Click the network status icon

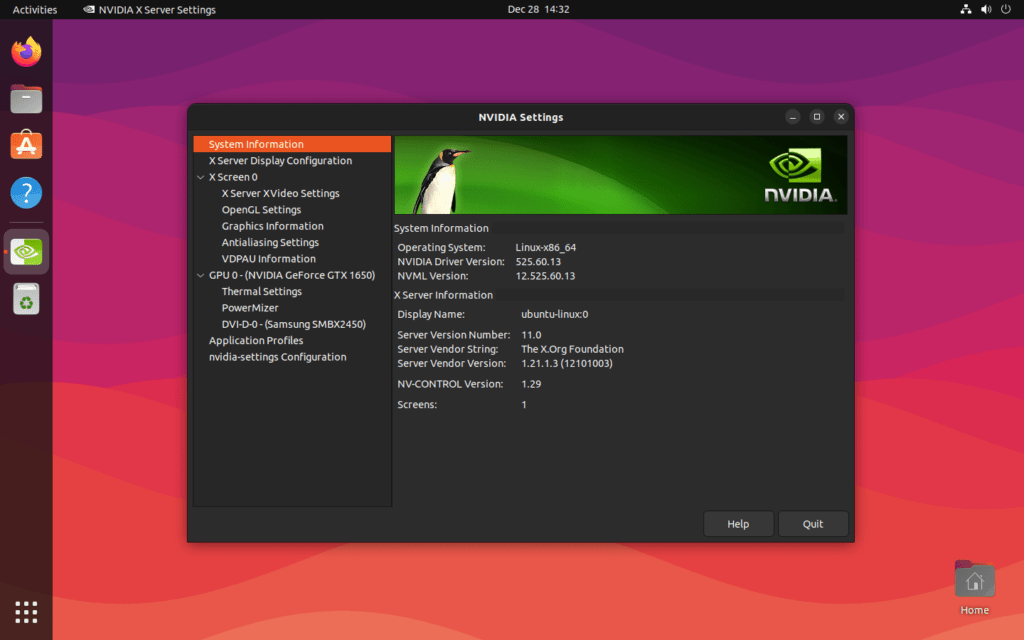965,9
